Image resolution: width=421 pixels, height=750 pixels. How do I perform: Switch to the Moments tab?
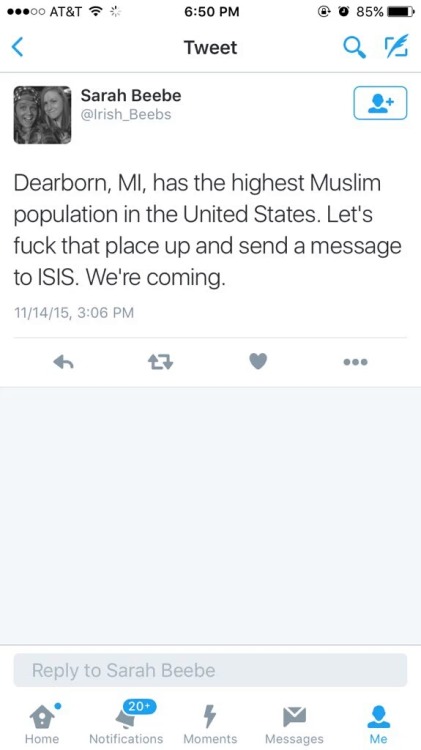(x=210, y=723)
